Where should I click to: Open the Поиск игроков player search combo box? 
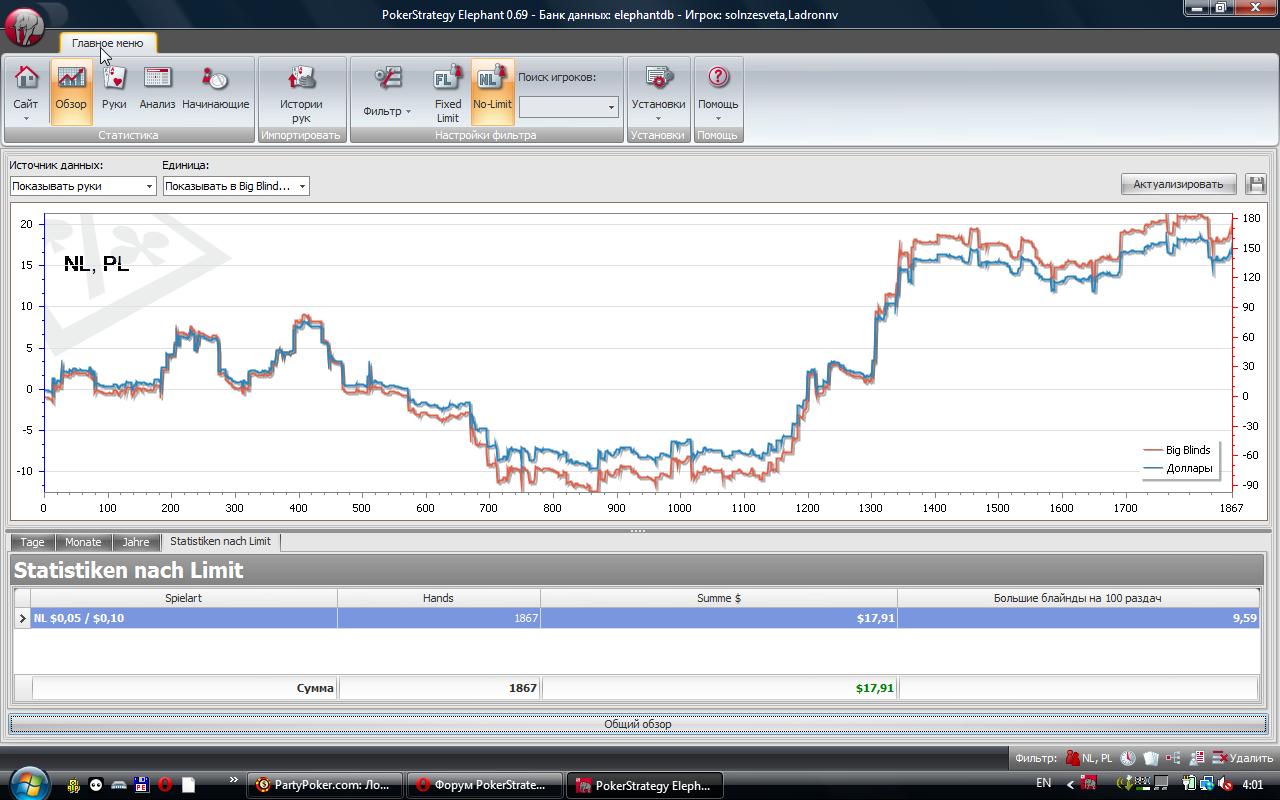point(568,107)
